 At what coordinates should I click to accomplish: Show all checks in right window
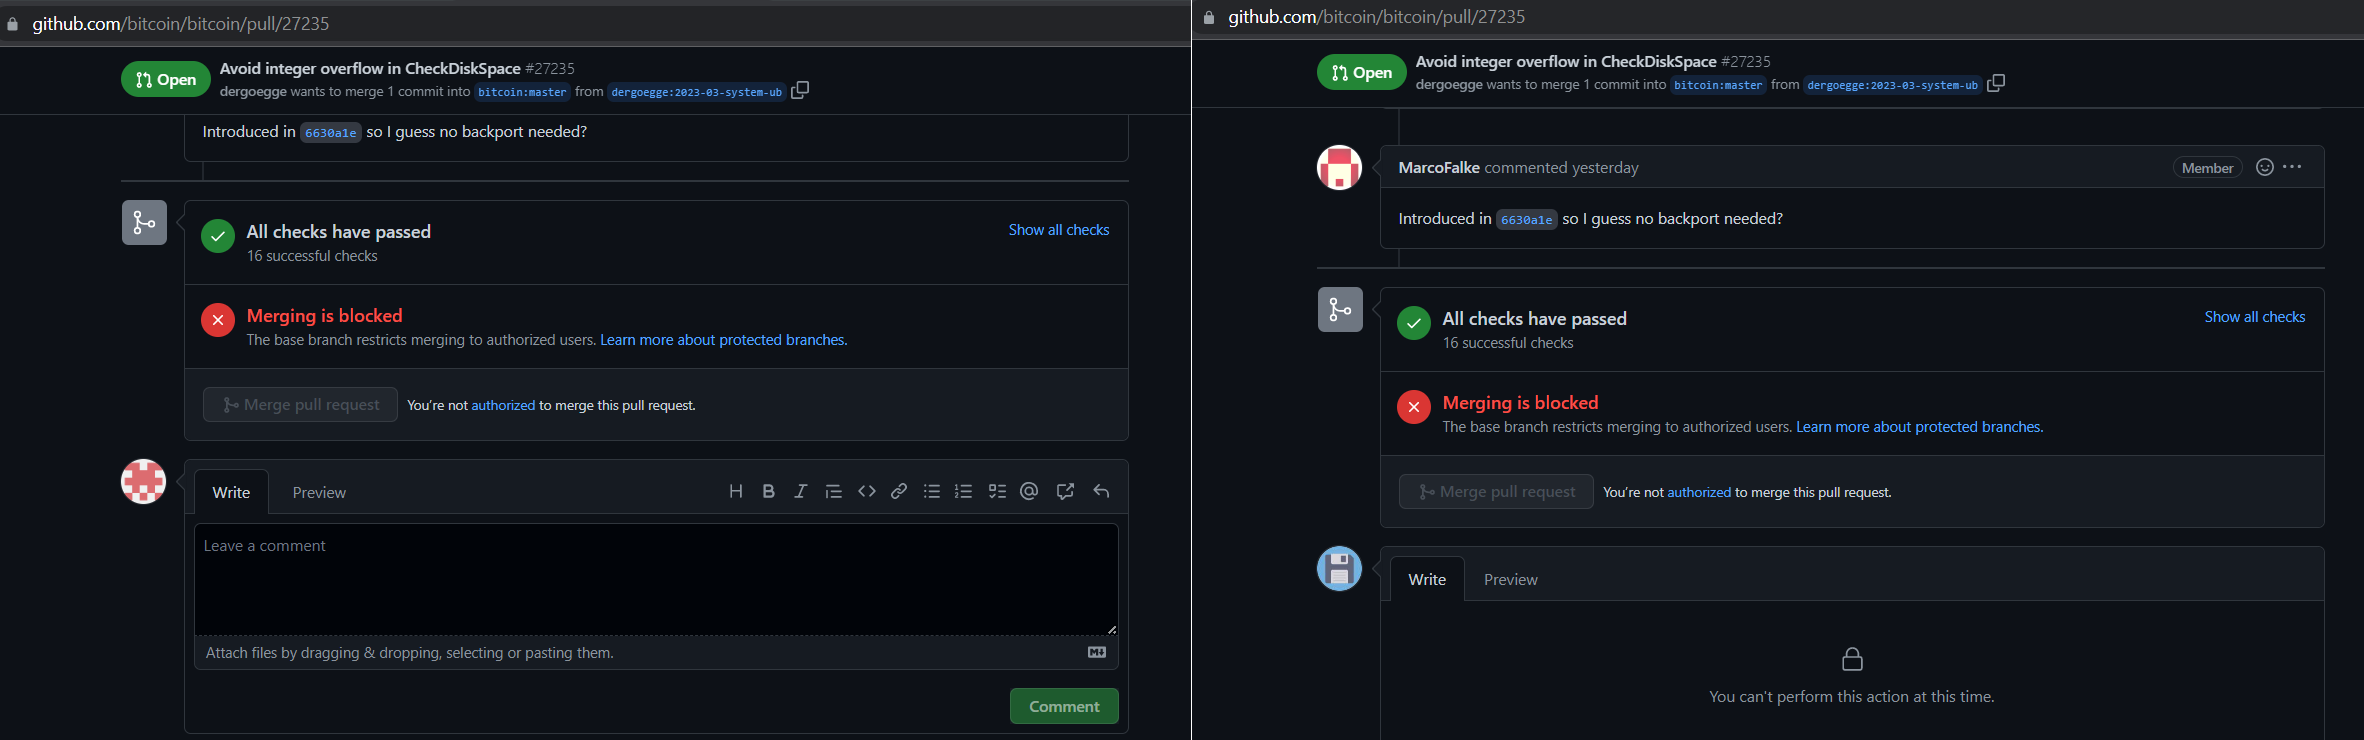click(x=2255, y=316)
